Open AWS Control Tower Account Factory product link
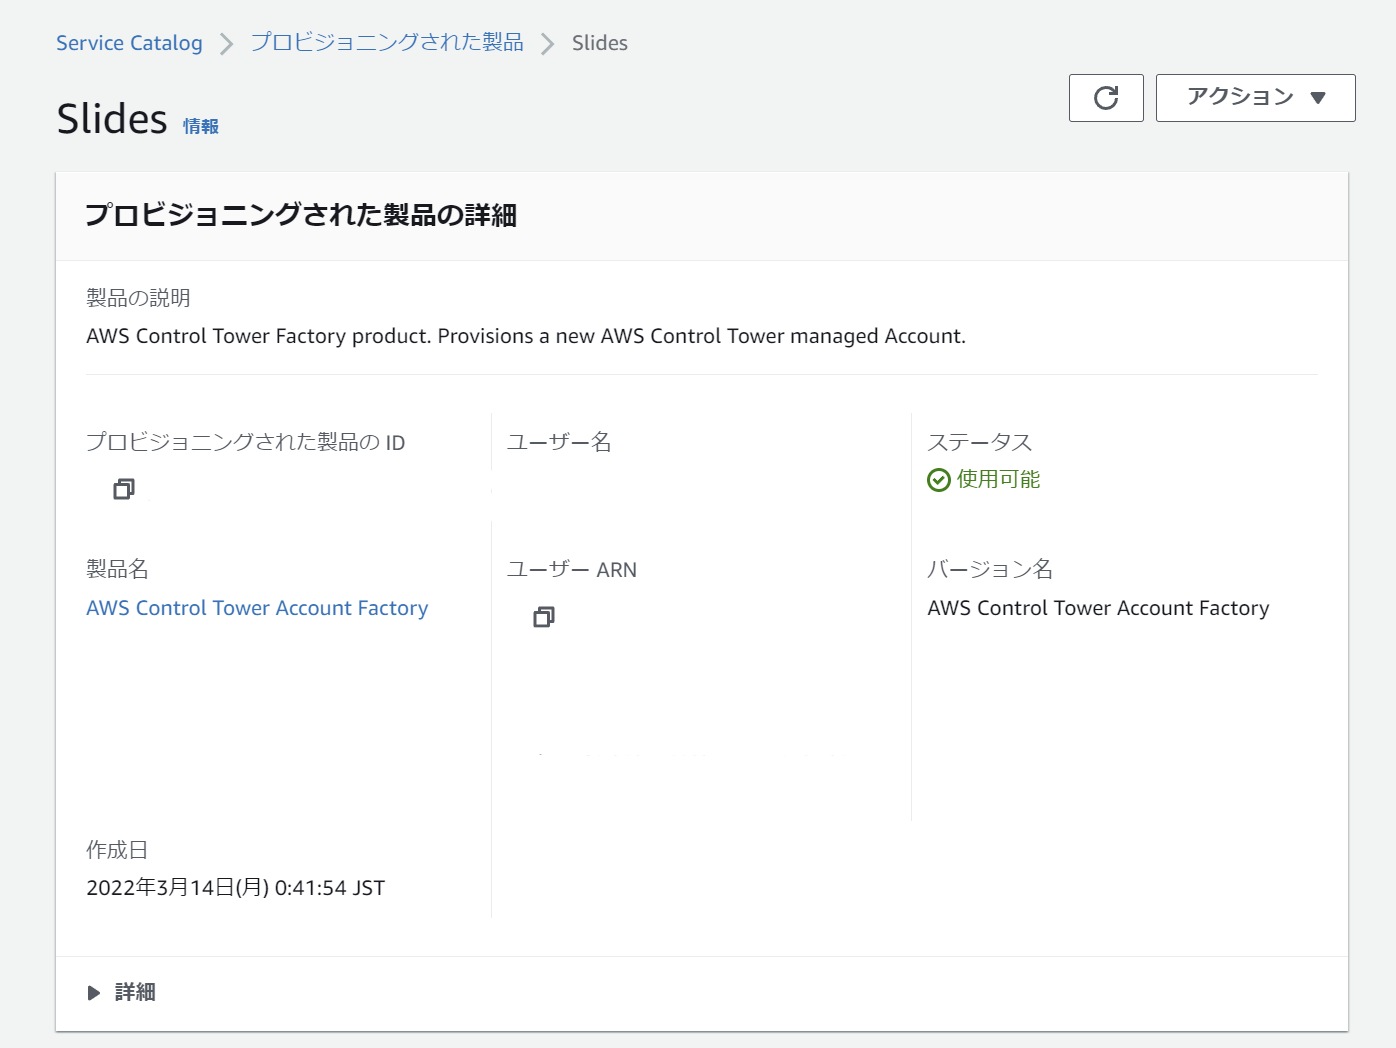Image resolution: width=1396 pixels, height=1048 pixels. click(257, 608)
